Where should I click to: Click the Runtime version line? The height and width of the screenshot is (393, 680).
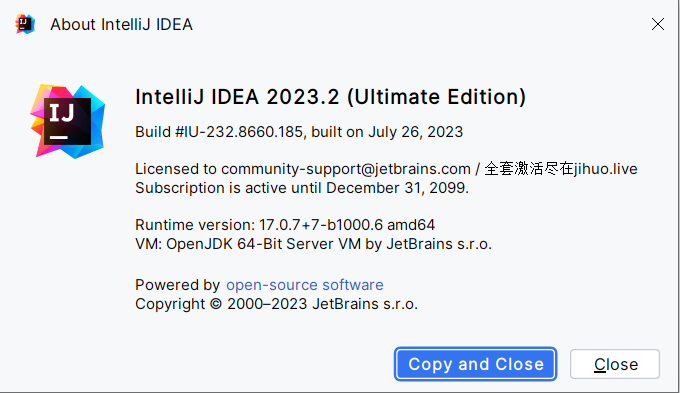tap(285, 225)
